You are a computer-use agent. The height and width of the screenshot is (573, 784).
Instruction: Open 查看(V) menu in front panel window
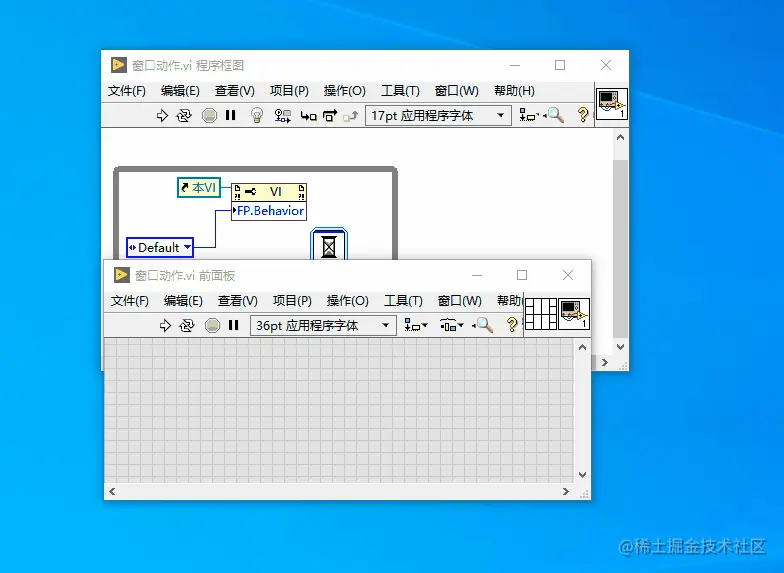pos(238,301)
